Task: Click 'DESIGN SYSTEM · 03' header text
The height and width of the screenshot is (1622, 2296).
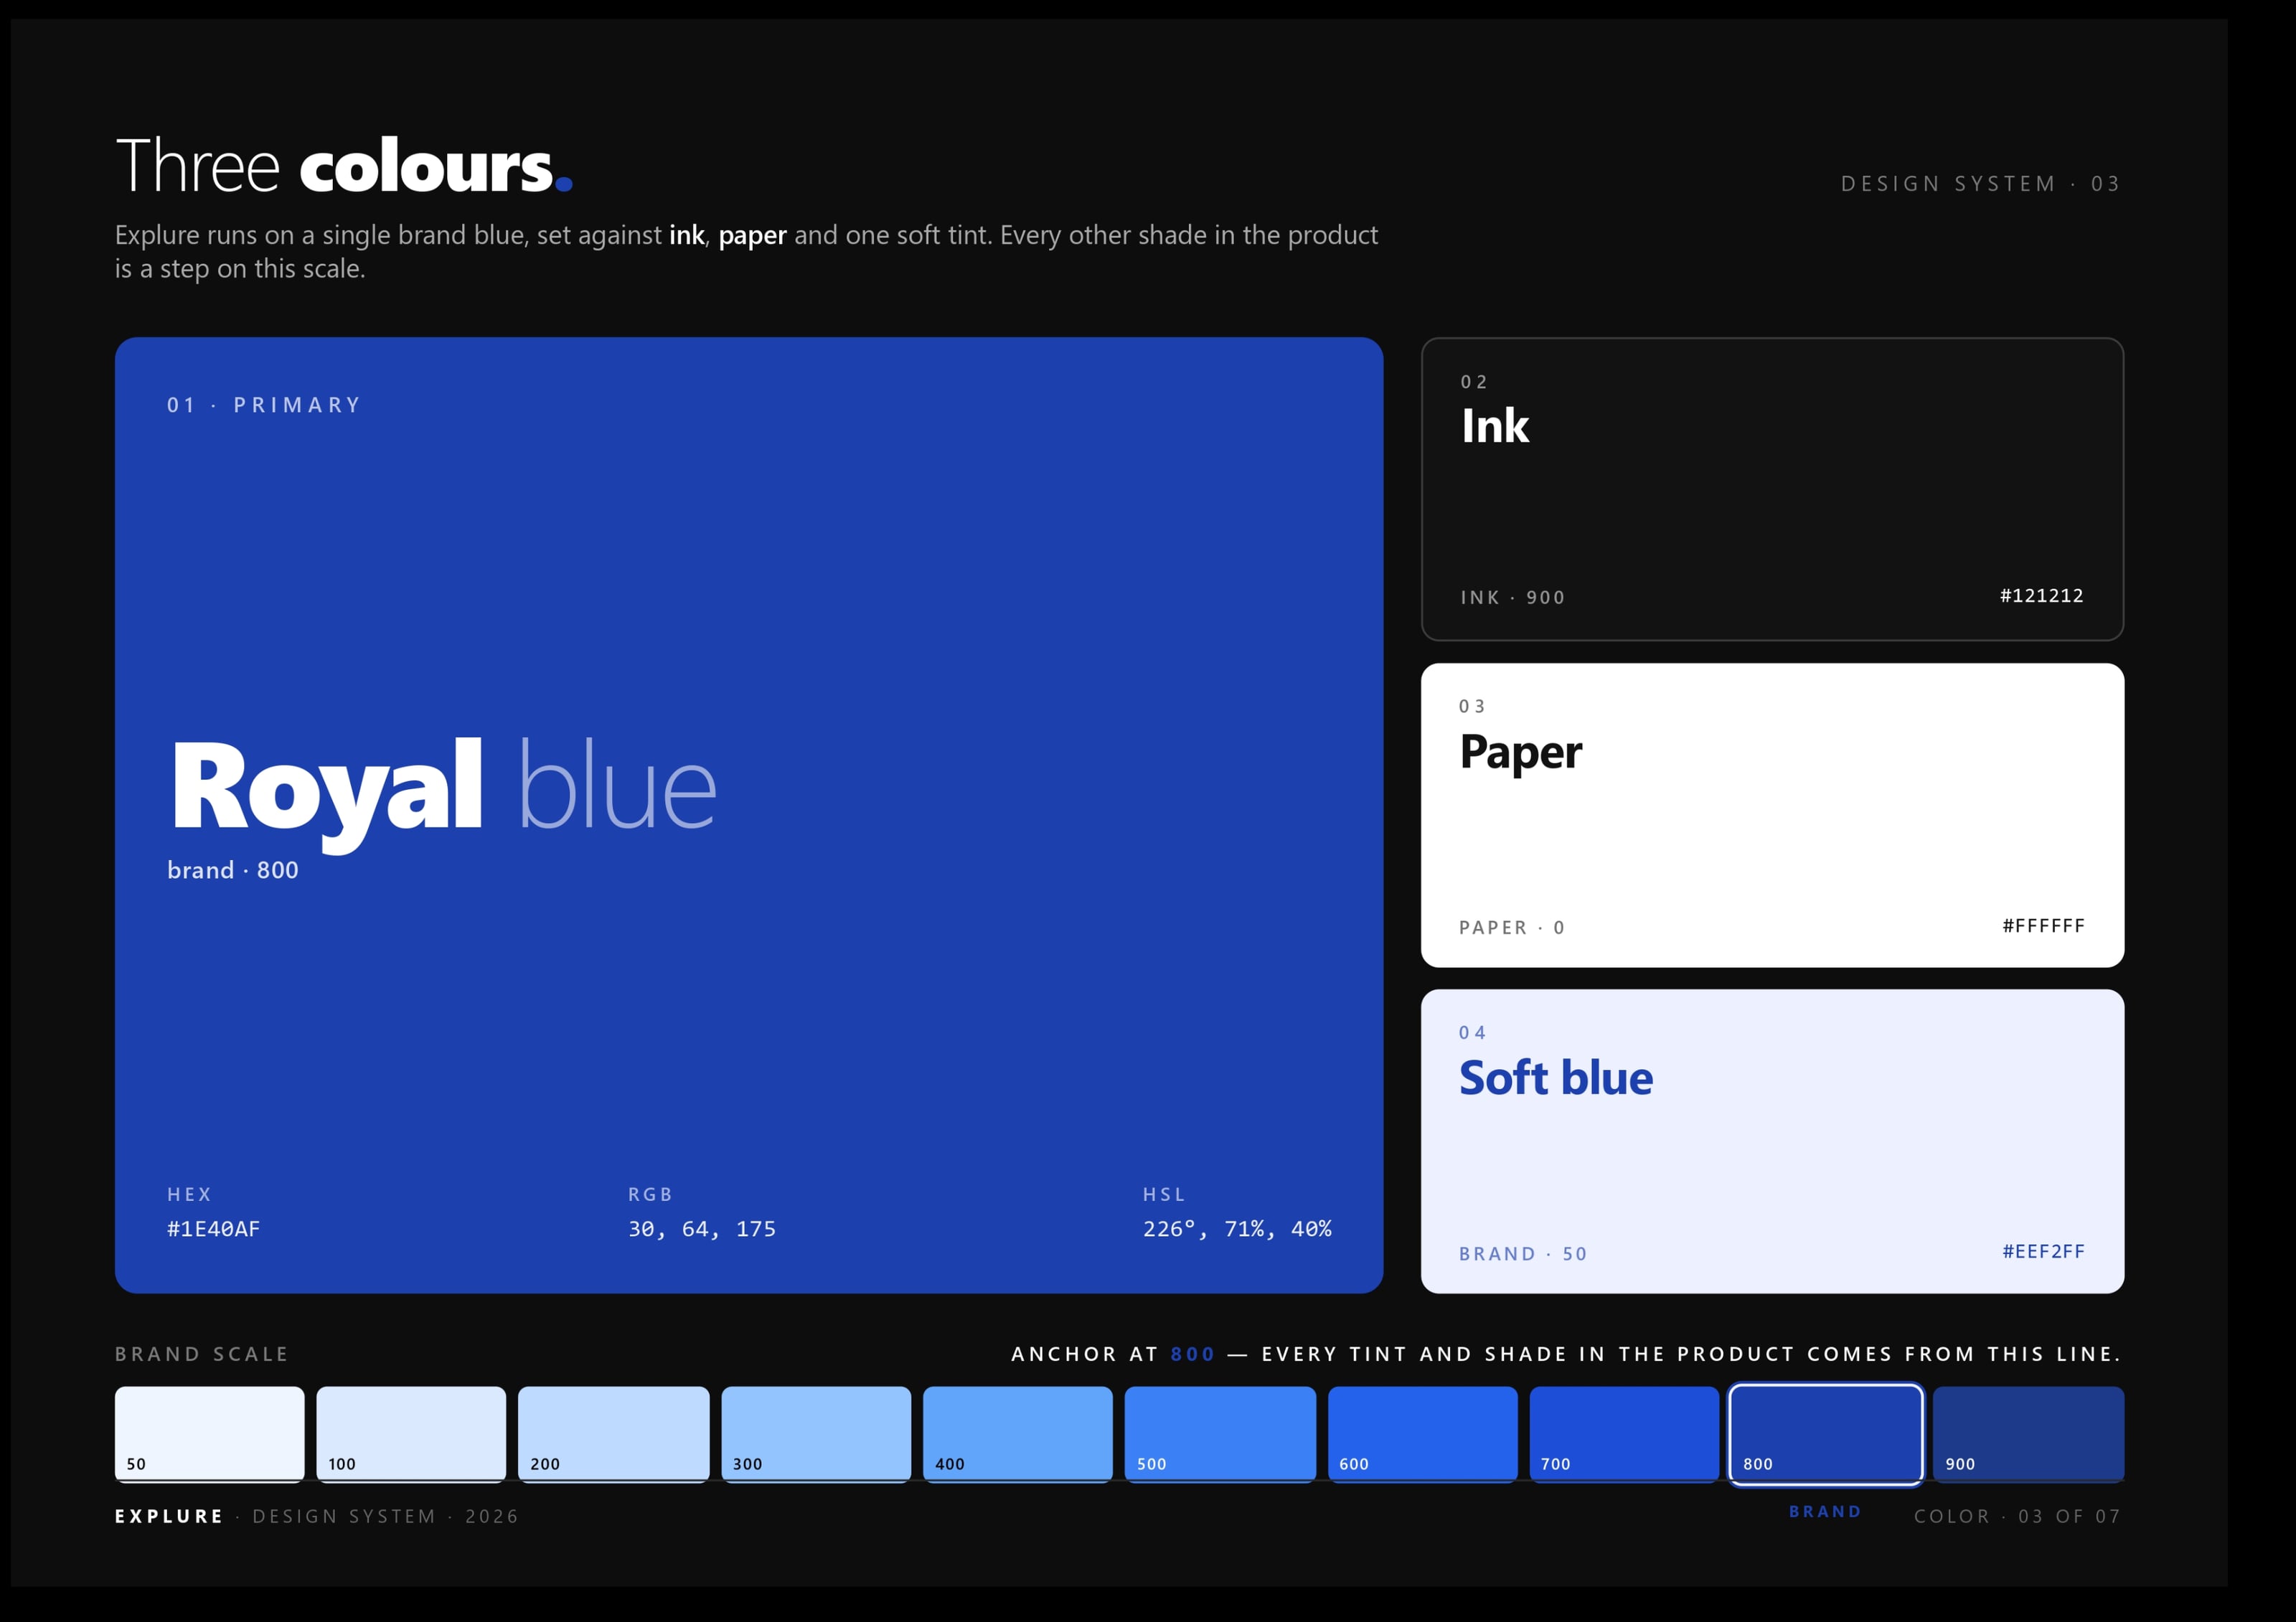Action: [x=1980, y=184]
